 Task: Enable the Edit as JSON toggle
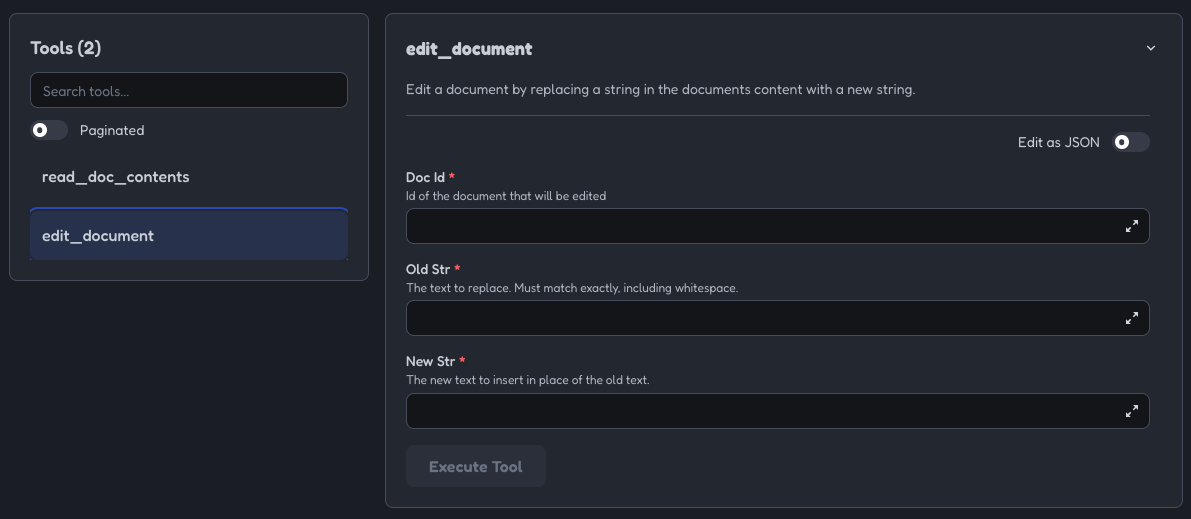pos(1131,142)
